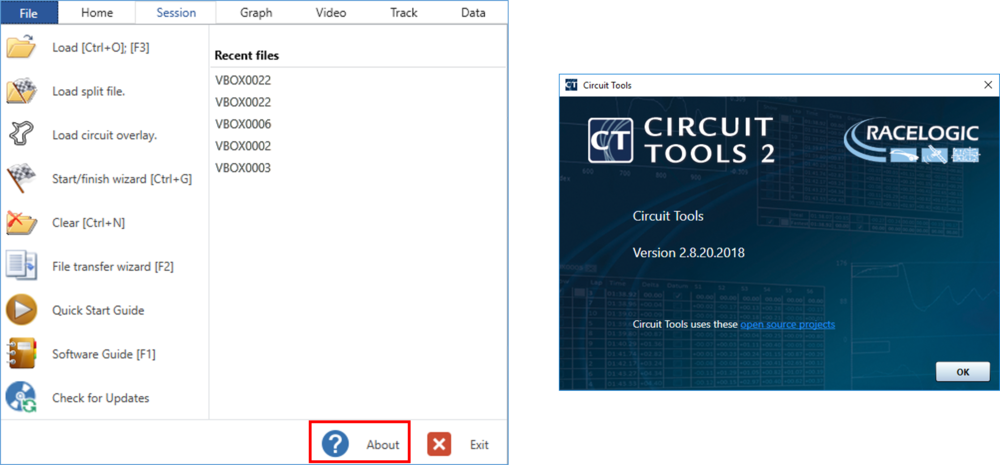Switch to the Track tab
The image size is (1000, 465).
(x=404, y=13)
